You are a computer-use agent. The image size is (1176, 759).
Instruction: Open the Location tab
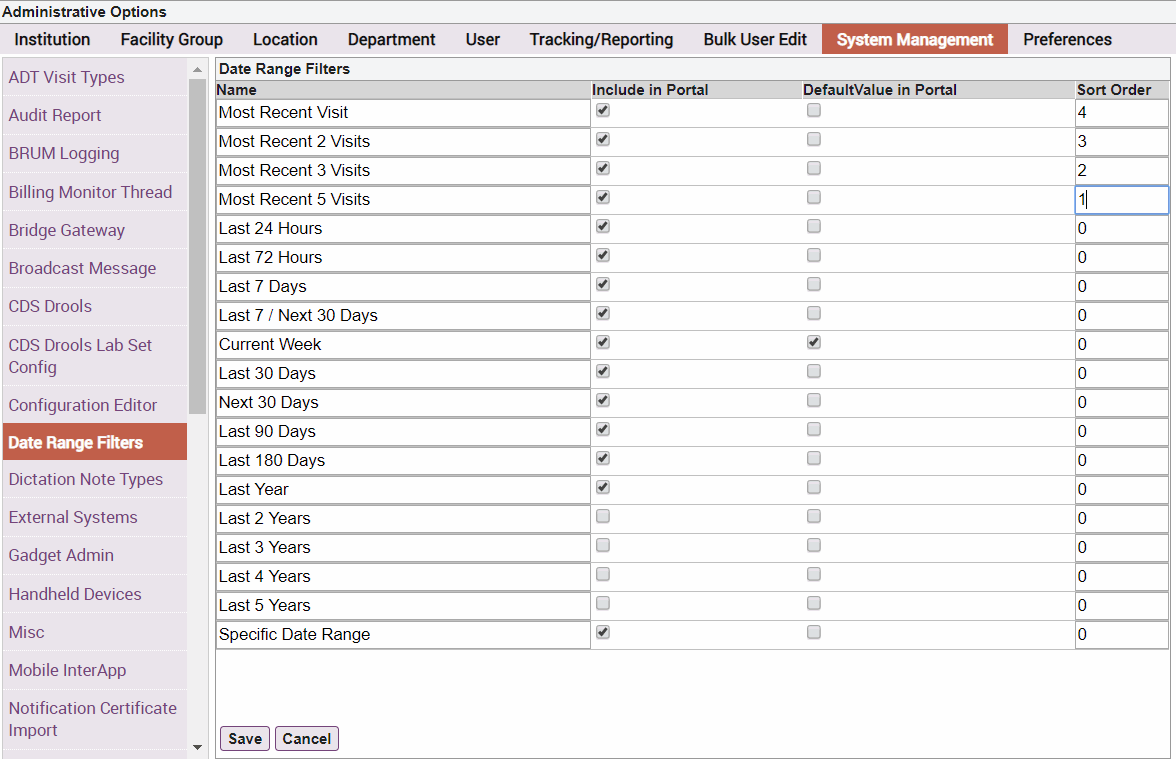click(x=285, y=39)
